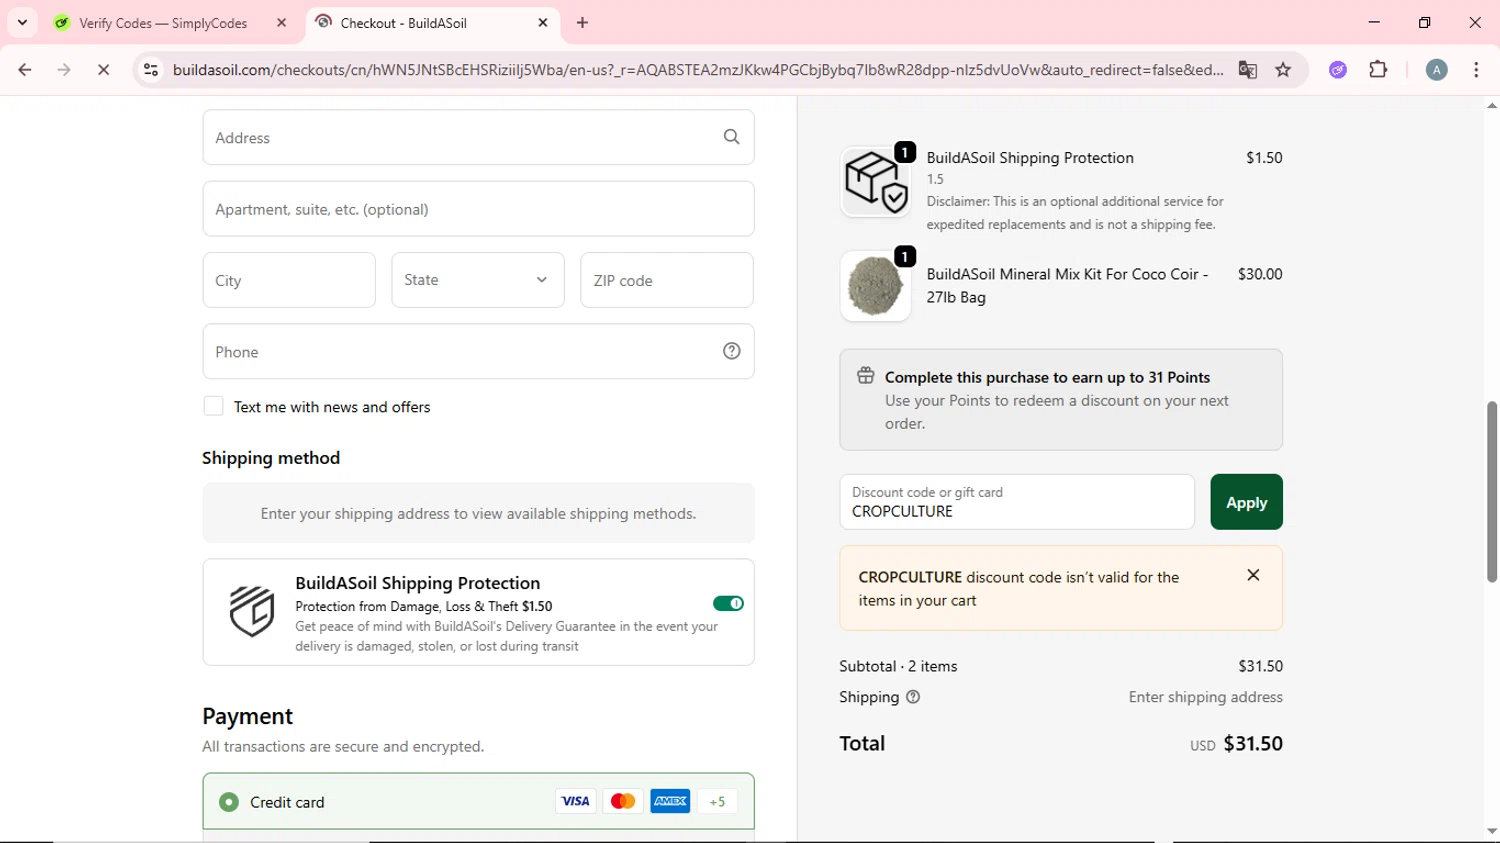Click the scrollbar down arrow
Image resolution: width=1500 pixels, height=843 pixels.
[1492, 831]
